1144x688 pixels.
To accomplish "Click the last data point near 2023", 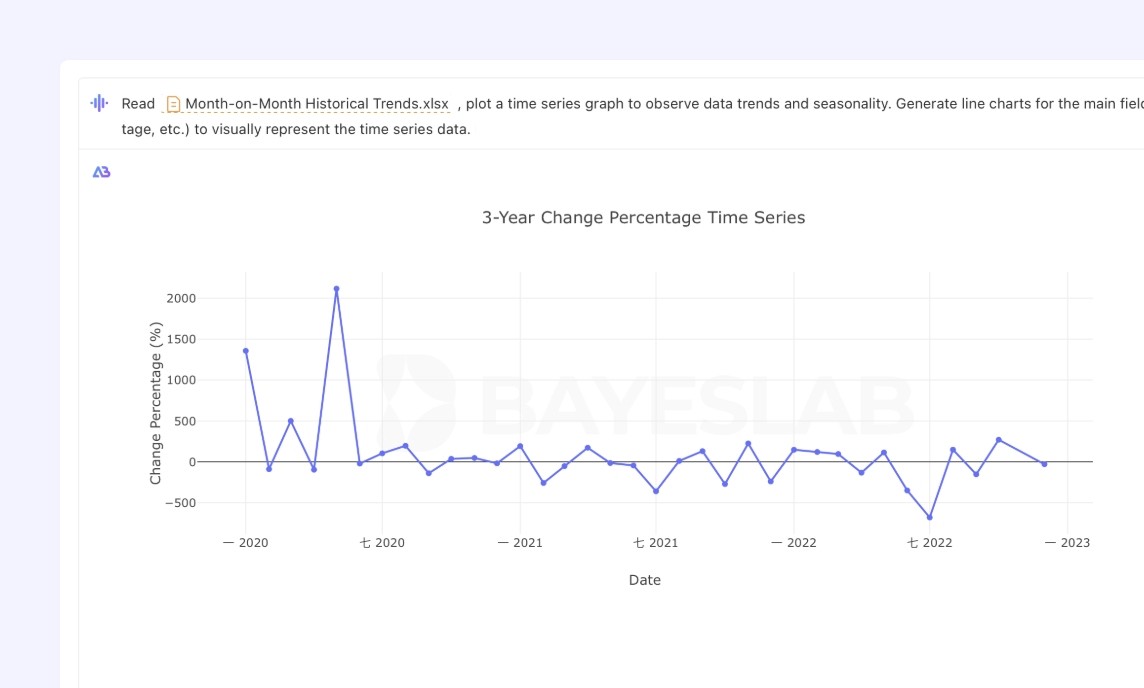I will point(1044,464).
